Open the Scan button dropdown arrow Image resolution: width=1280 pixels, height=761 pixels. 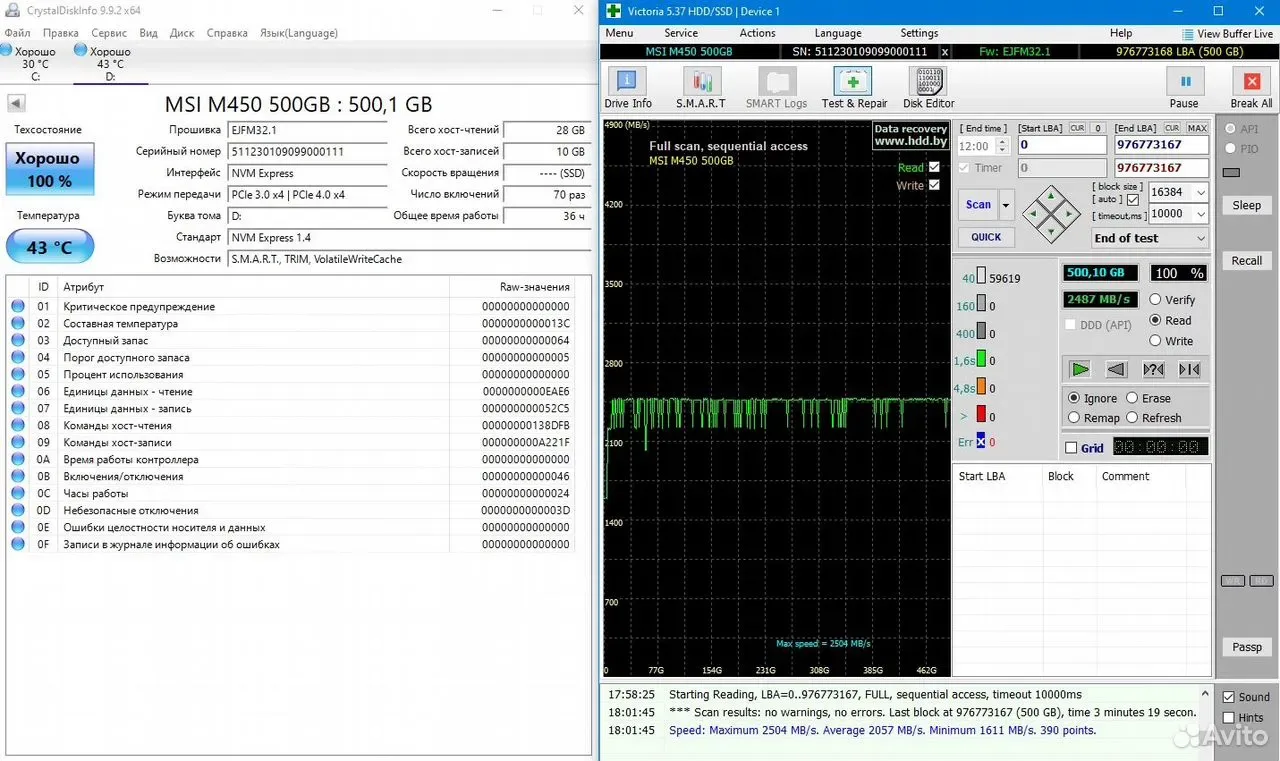pyautogui.click(x=1006, y=205)
